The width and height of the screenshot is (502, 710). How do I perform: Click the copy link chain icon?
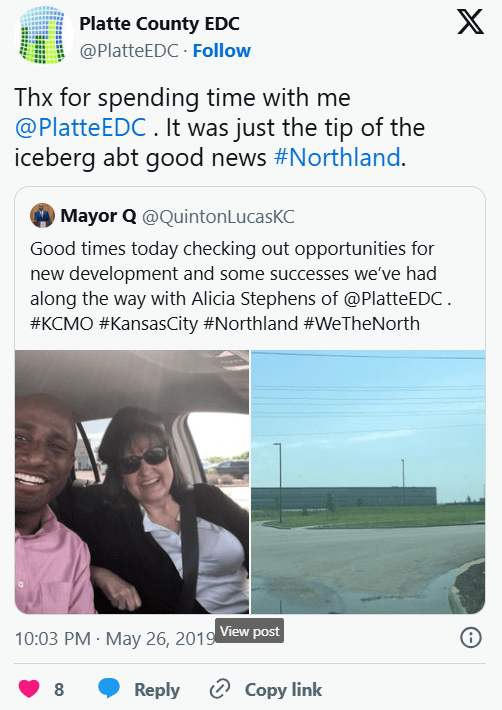pyautogui.click(x=220, y=689)
